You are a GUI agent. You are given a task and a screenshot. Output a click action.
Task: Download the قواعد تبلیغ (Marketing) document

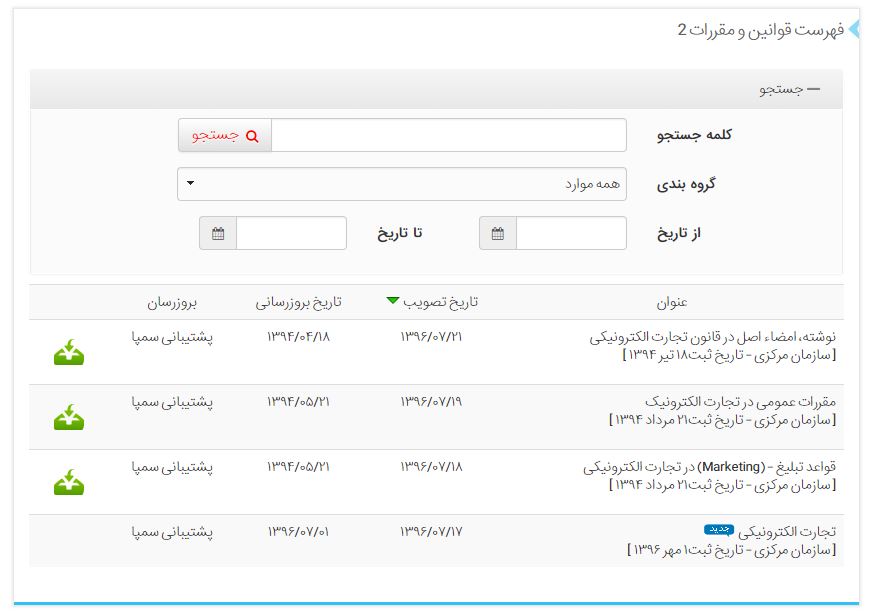68,482
